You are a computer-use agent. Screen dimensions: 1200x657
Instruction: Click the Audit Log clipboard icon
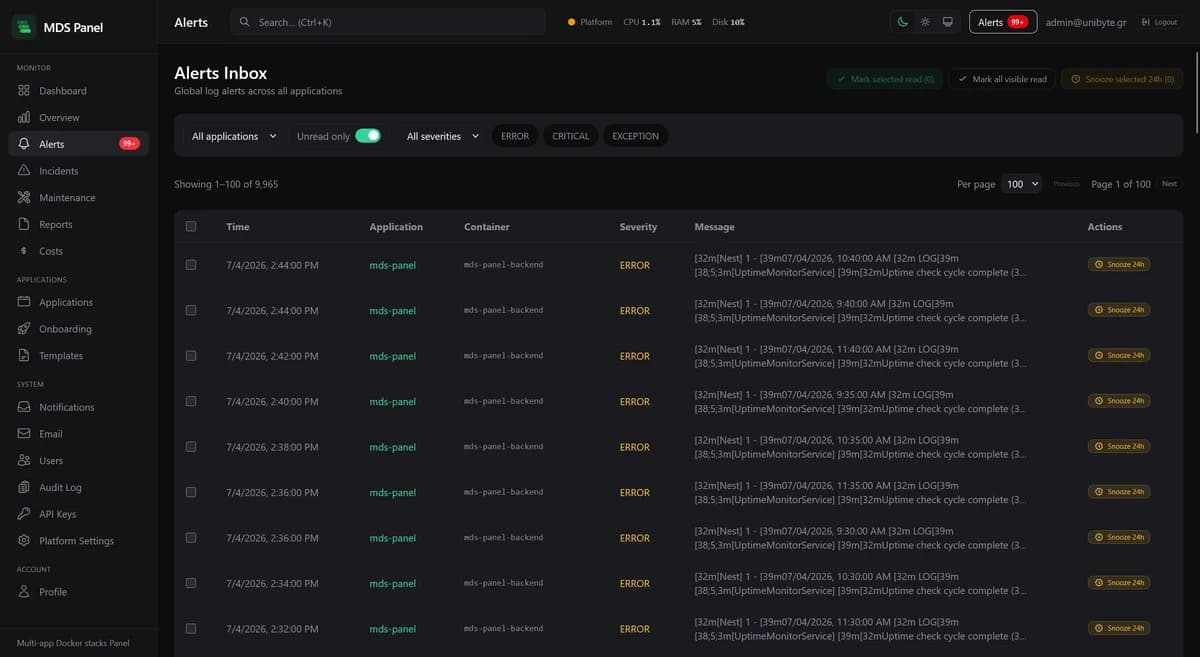point(24,487)
